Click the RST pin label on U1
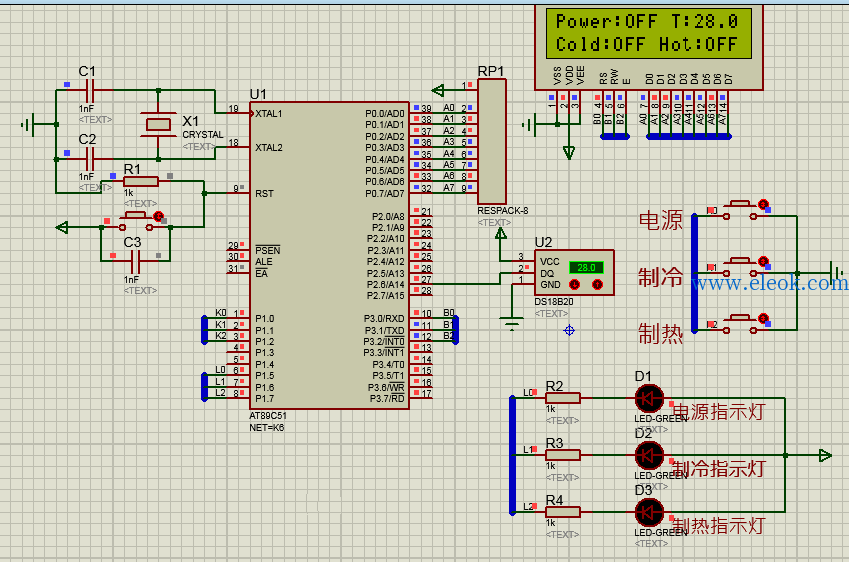The width and height of the screenshot is (849, 562). [x=264, y=193]
